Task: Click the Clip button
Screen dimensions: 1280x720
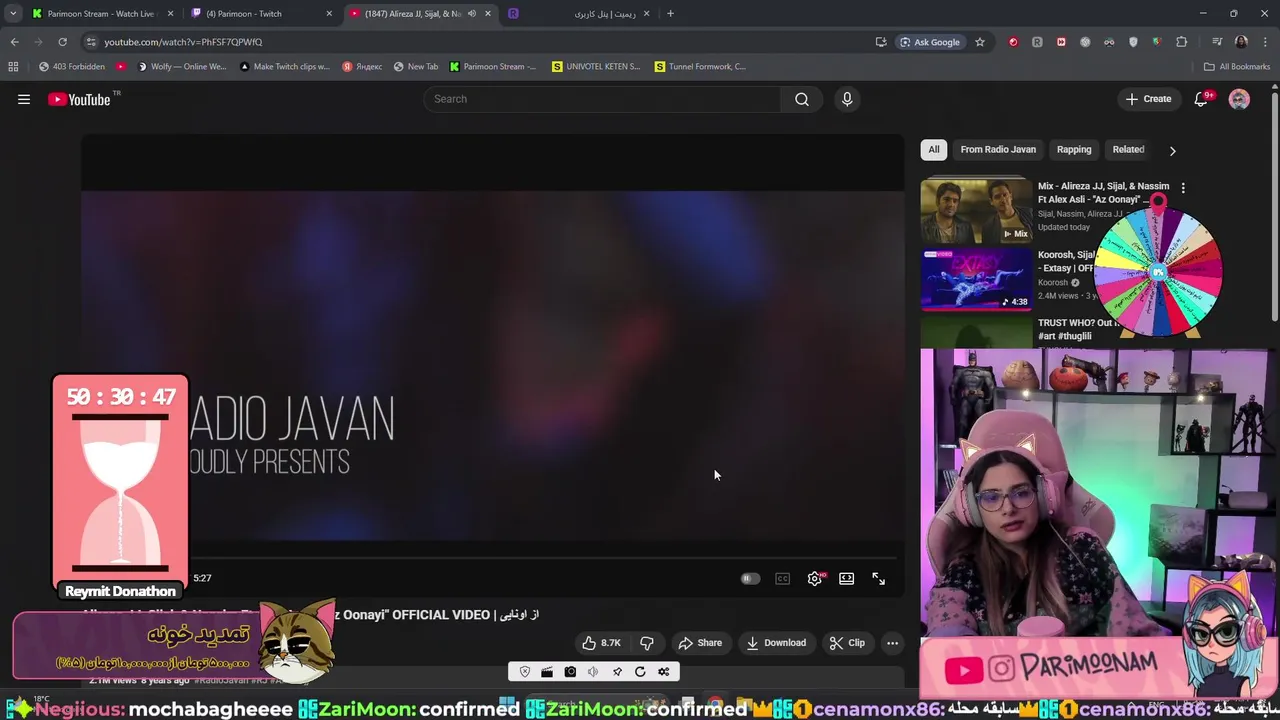Action: [847, 643]
